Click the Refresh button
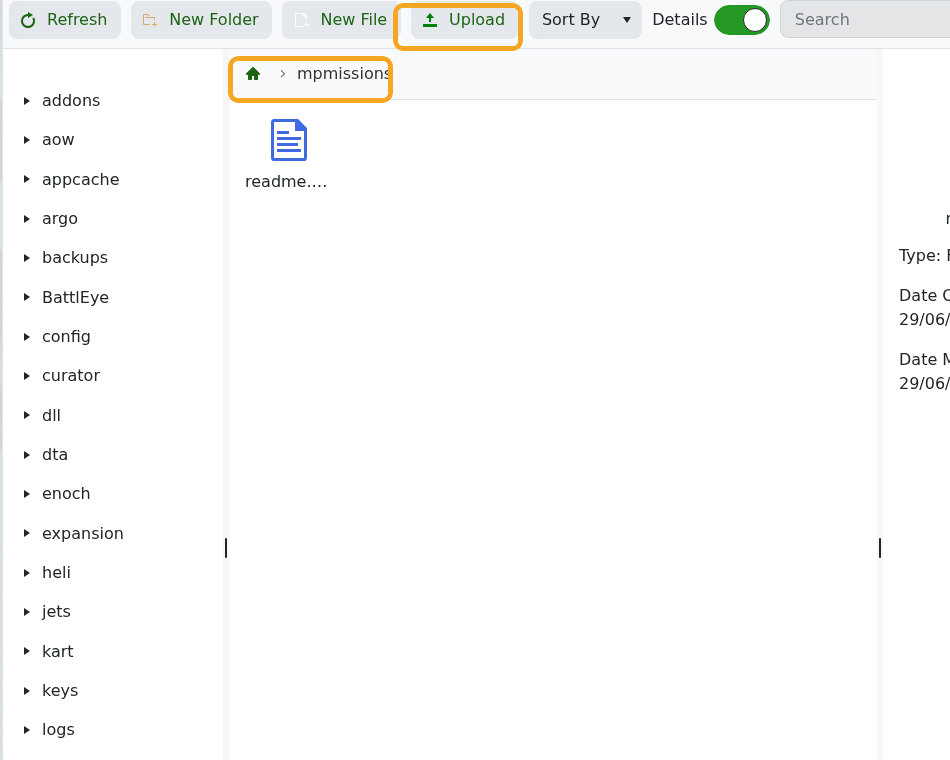Image resolution: width=950 pixels, height=760 pixels. [x=65, y=20]
